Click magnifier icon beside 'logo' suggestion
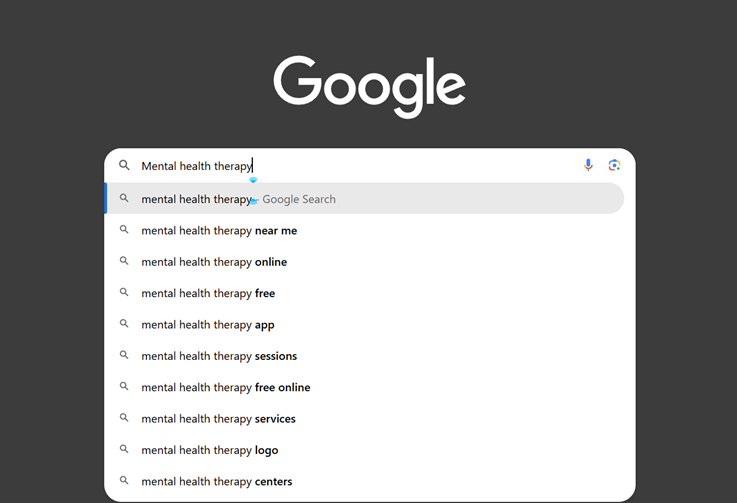 (124, 449)
